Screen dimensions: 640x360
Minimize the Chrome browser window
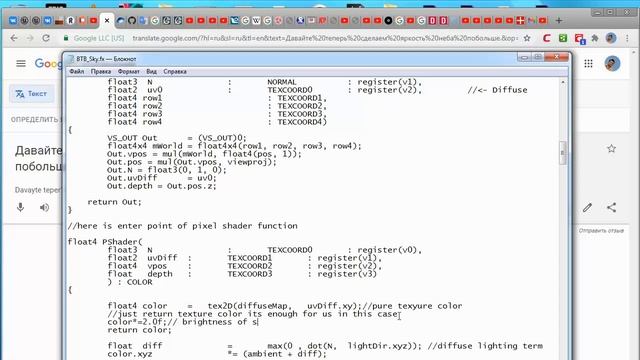(598, 12)
